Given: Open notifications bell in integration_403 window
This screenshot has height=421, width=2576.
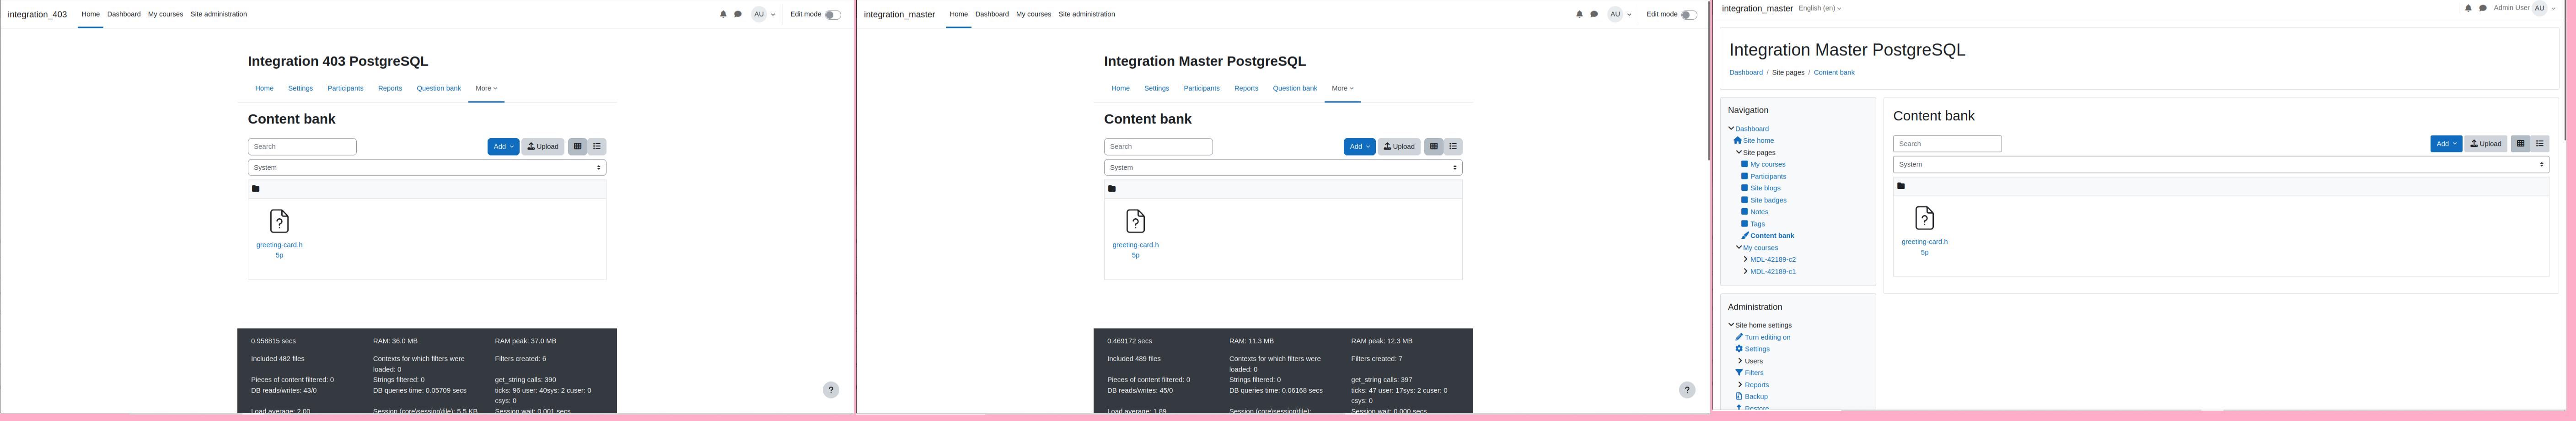Looking at the screenshot, I should [723, 14].
